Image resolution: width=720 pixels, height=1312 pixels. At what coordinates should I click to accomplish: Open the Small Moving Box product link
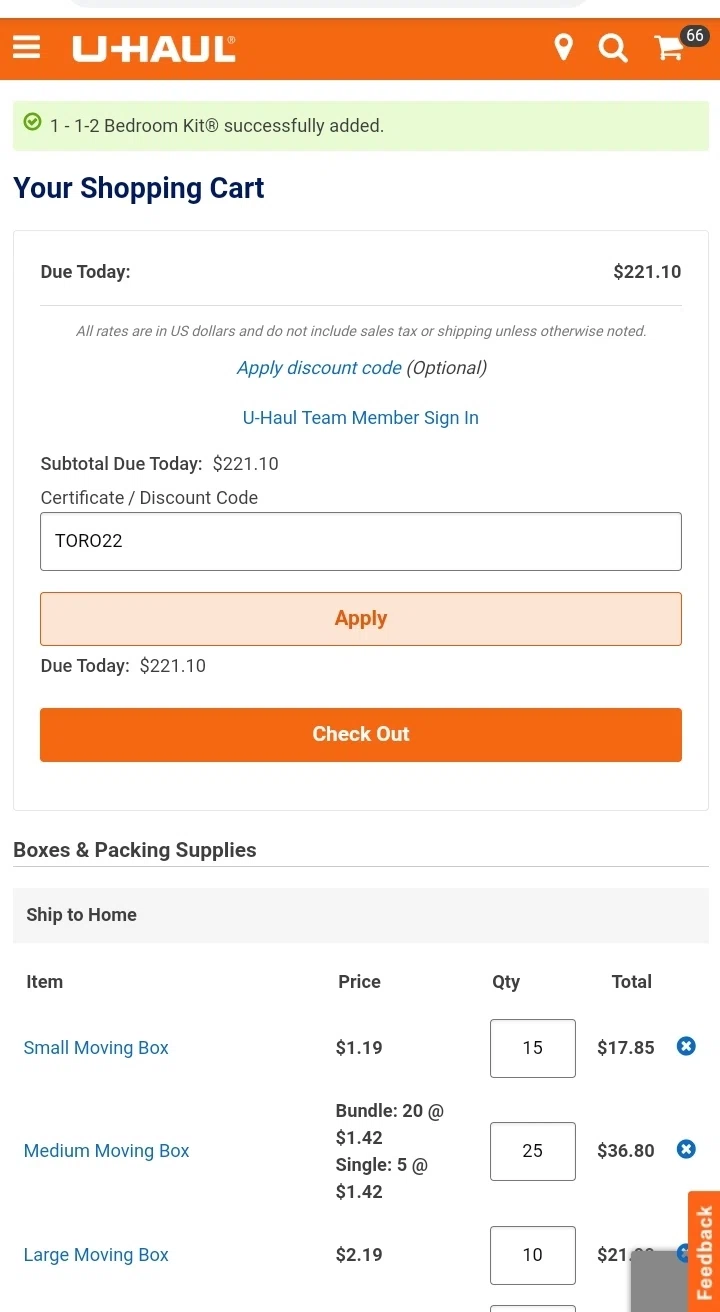(96, 1048)
